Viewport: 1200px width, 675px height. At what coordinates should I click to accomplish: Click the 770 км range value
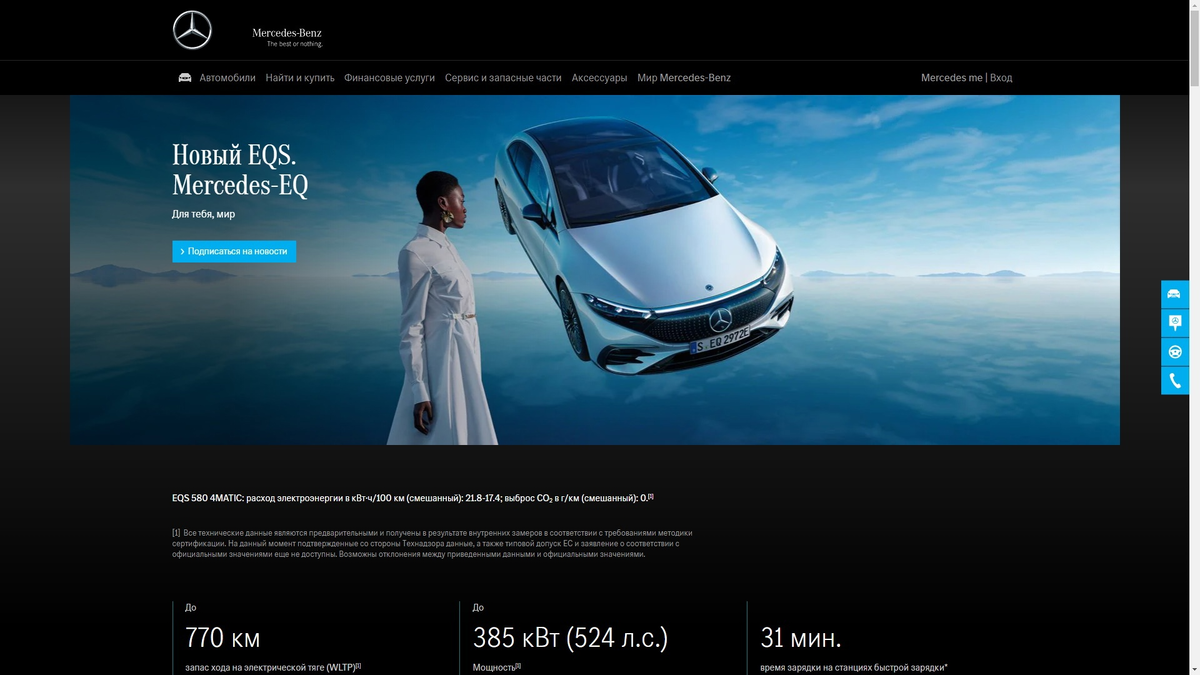222,637
